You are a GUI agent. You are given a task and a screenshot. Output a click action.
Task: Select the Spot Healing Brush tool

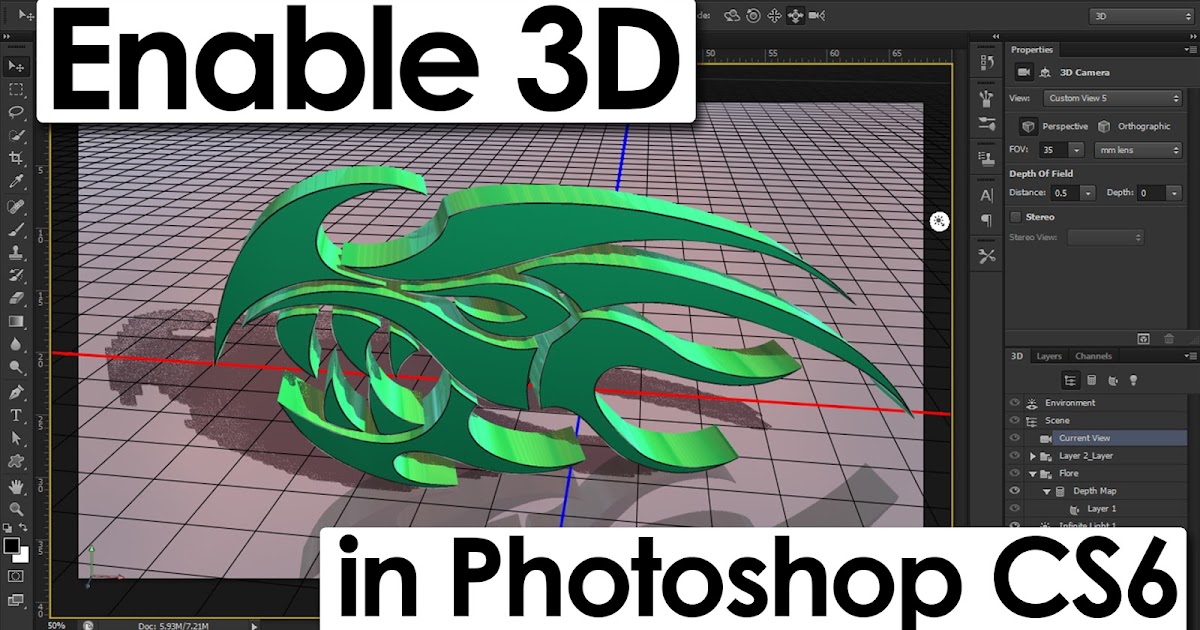tap(16, 206)
